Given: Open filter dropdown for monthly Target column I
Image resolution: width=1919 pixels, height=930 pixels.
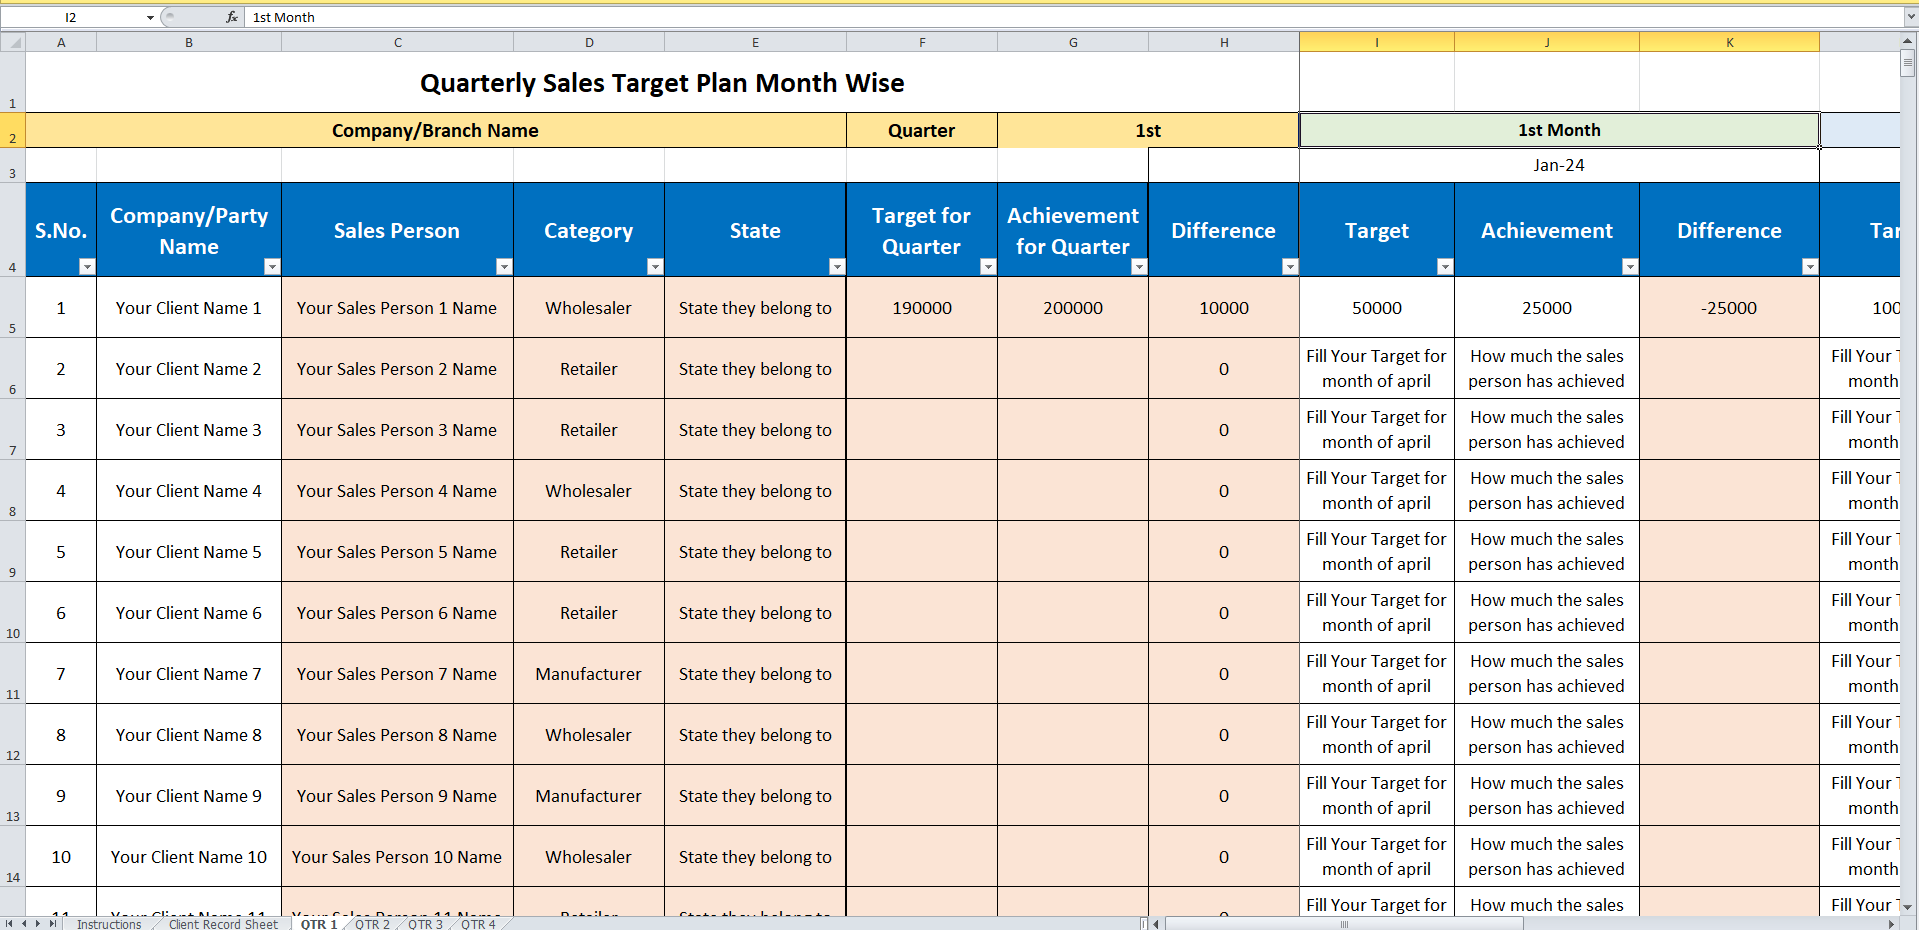Looking at the screenshot, I should pyautogui.click(x=1445, y=266).
